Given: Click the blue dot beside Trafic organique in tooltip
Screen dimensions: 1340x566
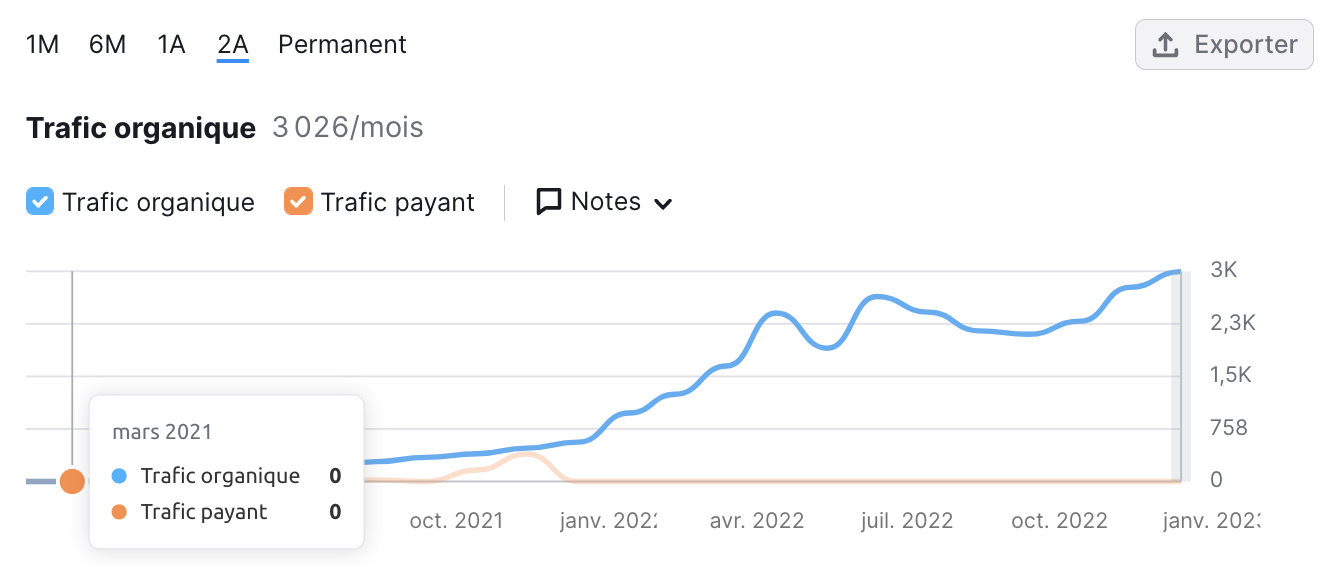Looking at the screenshot, I should (119, 476).
